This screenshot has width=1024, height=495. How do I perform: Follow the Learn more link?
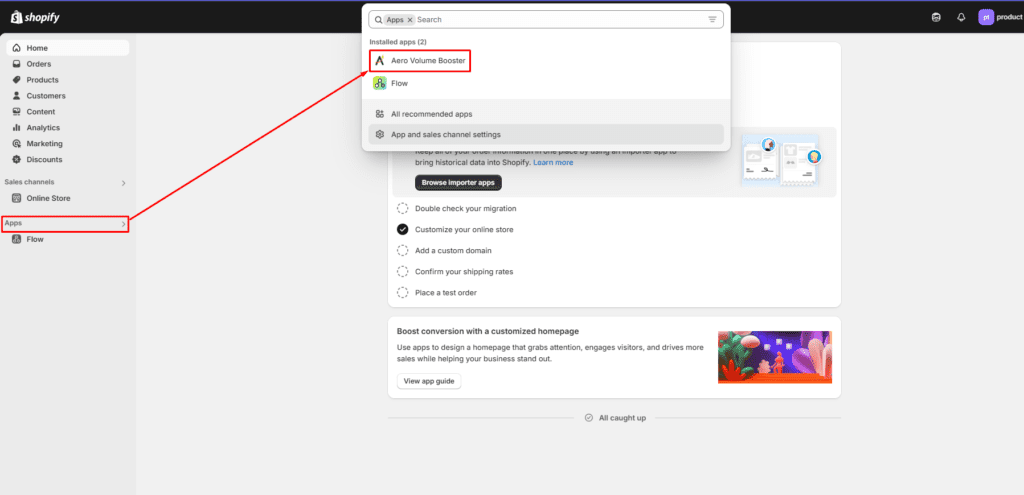tap(553, 163)
